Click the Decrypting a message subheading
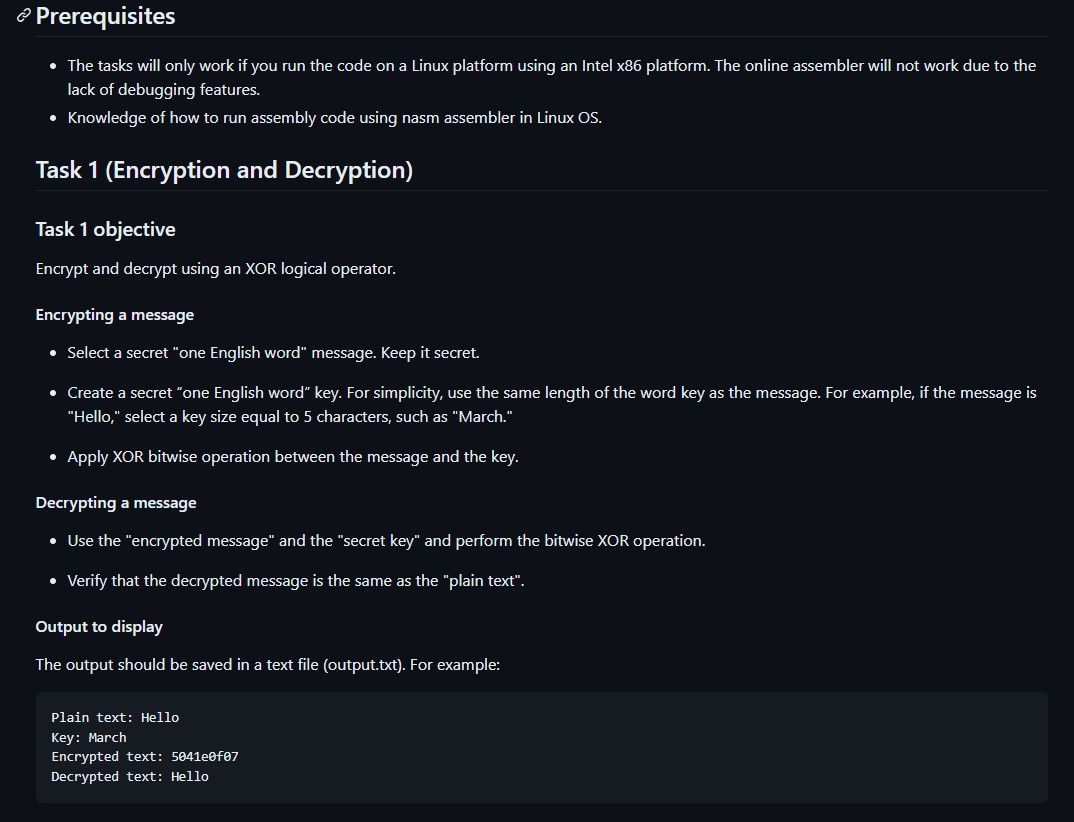Viewport: 1074px width, 822px height. pos(115,503)
